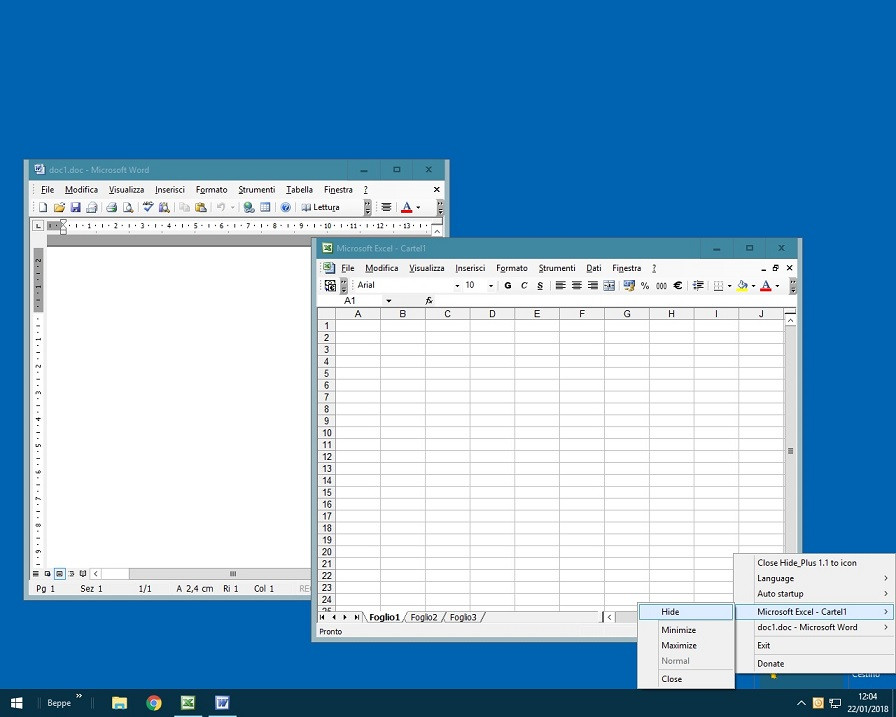Apply percent style in Excel
This screenshot has height=717, width=896.
tap(645, 286)
